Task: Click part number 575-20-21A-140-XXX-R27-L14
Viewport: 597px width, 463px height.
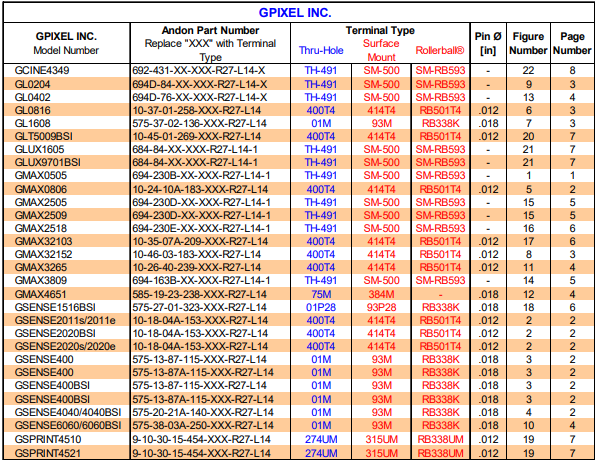Action: (203, 412)
